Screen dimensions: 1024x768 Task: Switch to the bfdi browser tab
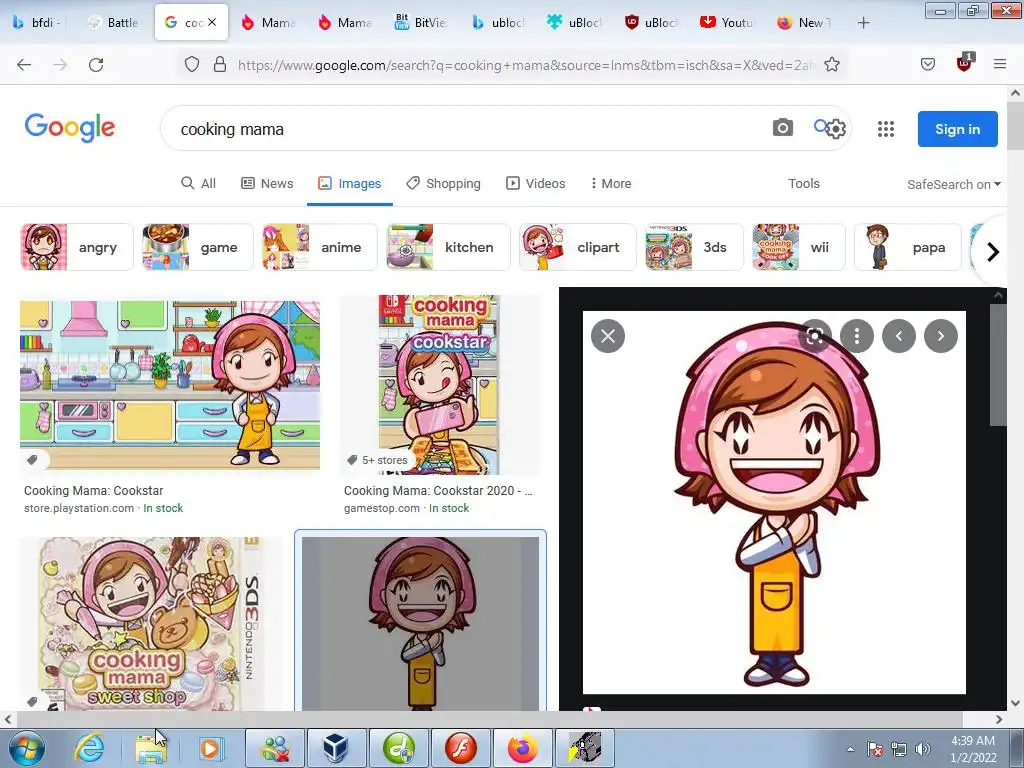(x=39, y=23)
